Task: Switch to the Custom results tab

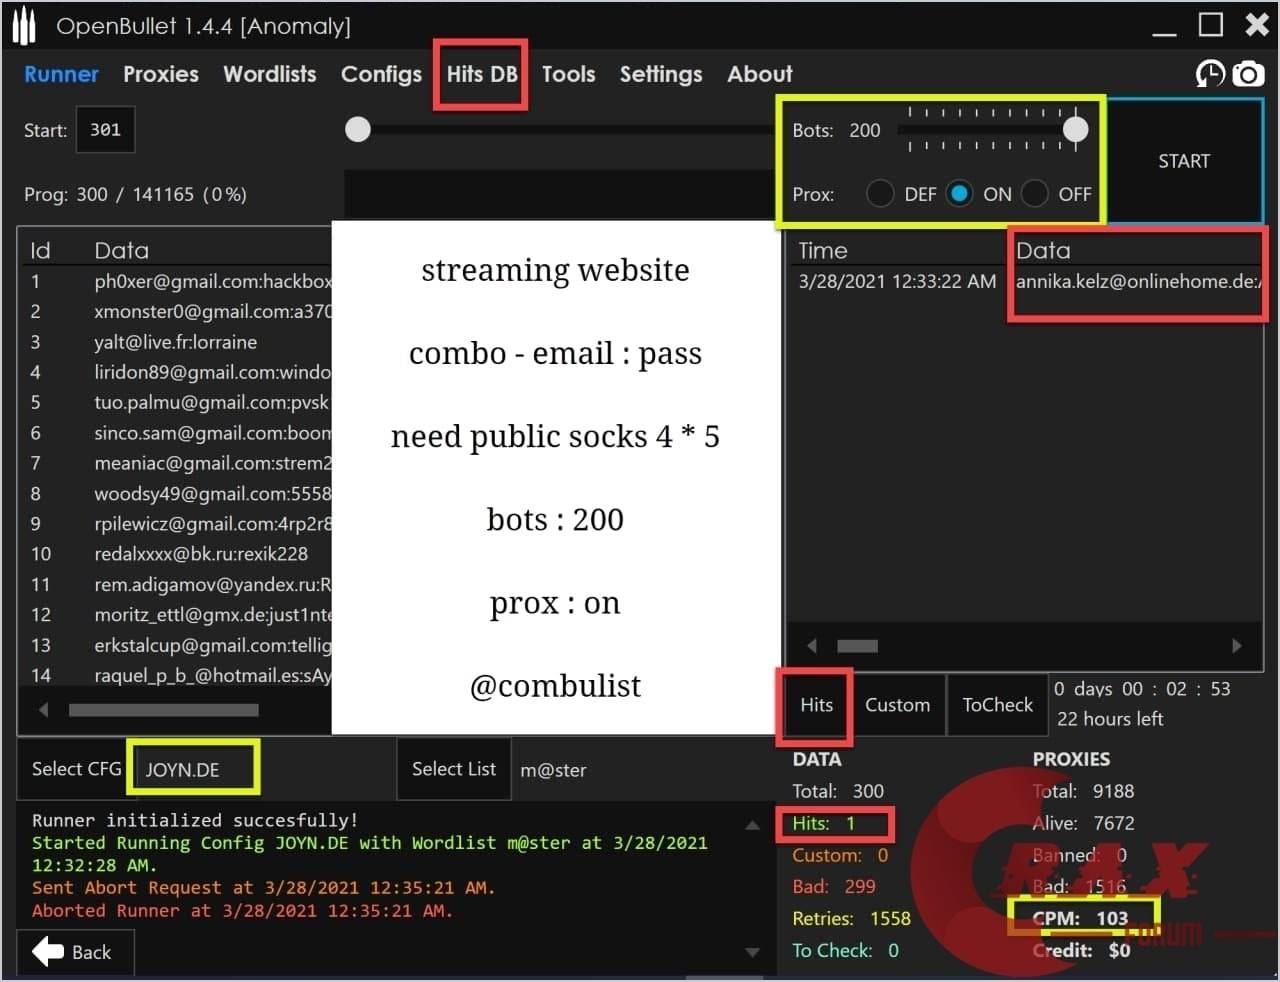Action: (x=897, y=705)
